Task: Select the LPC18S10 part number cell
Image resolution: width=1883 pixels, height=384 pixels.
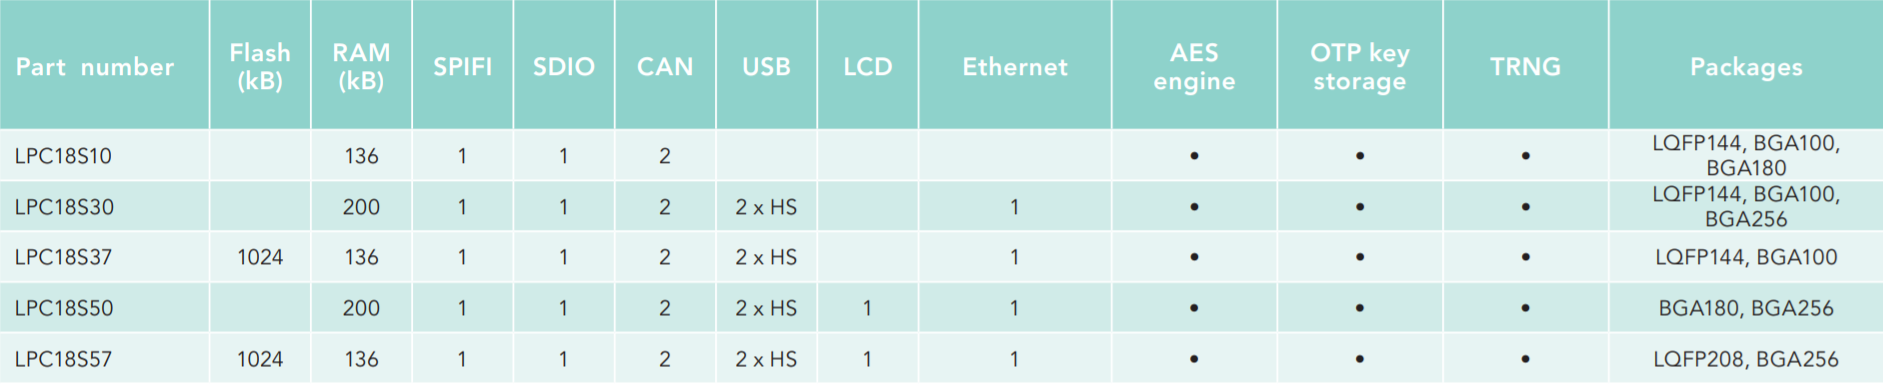Action: tap(63, 156)
